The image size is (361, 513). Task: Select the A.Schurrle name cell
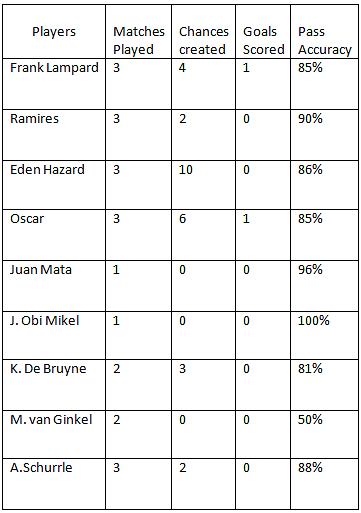point(54,484)
